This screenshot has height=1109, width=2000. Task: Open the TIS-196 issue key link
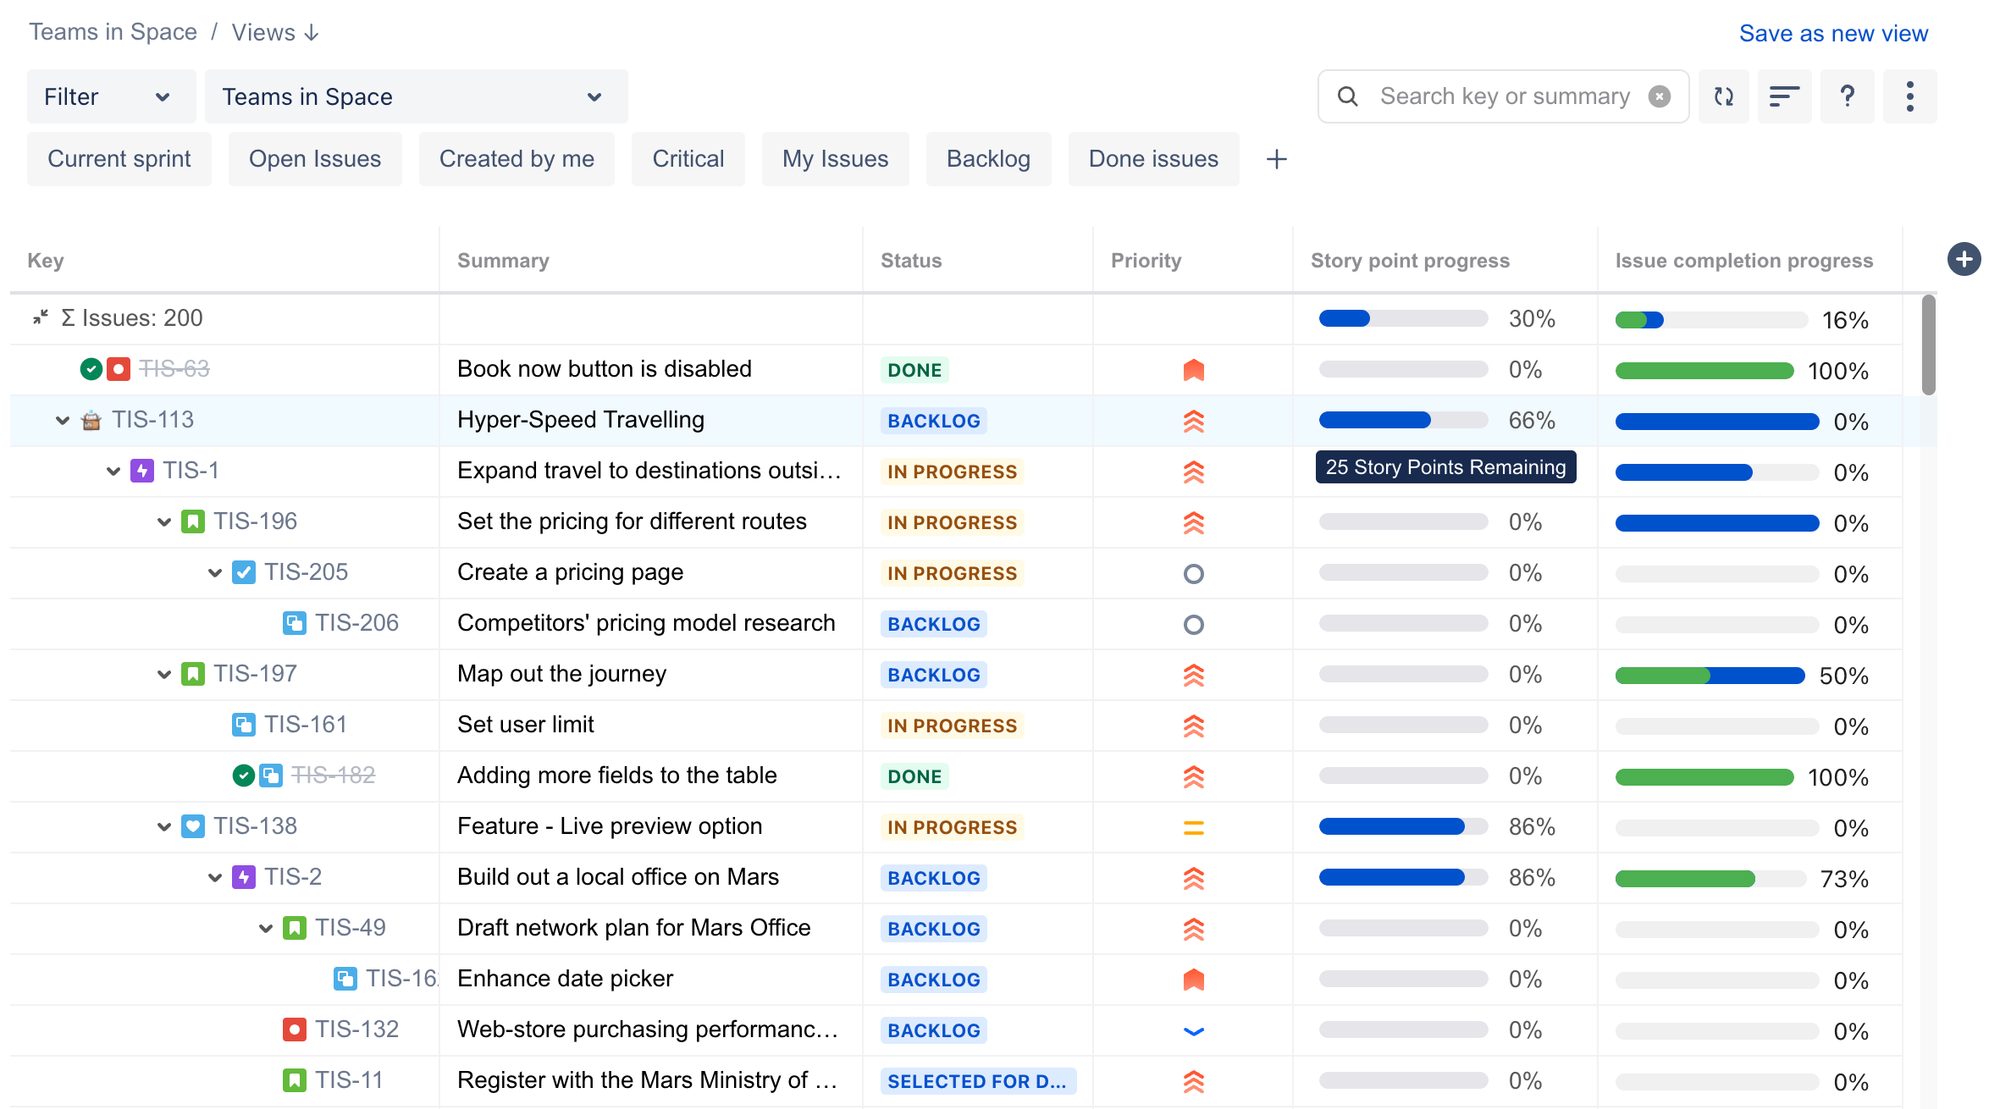[x=255, y=522]
